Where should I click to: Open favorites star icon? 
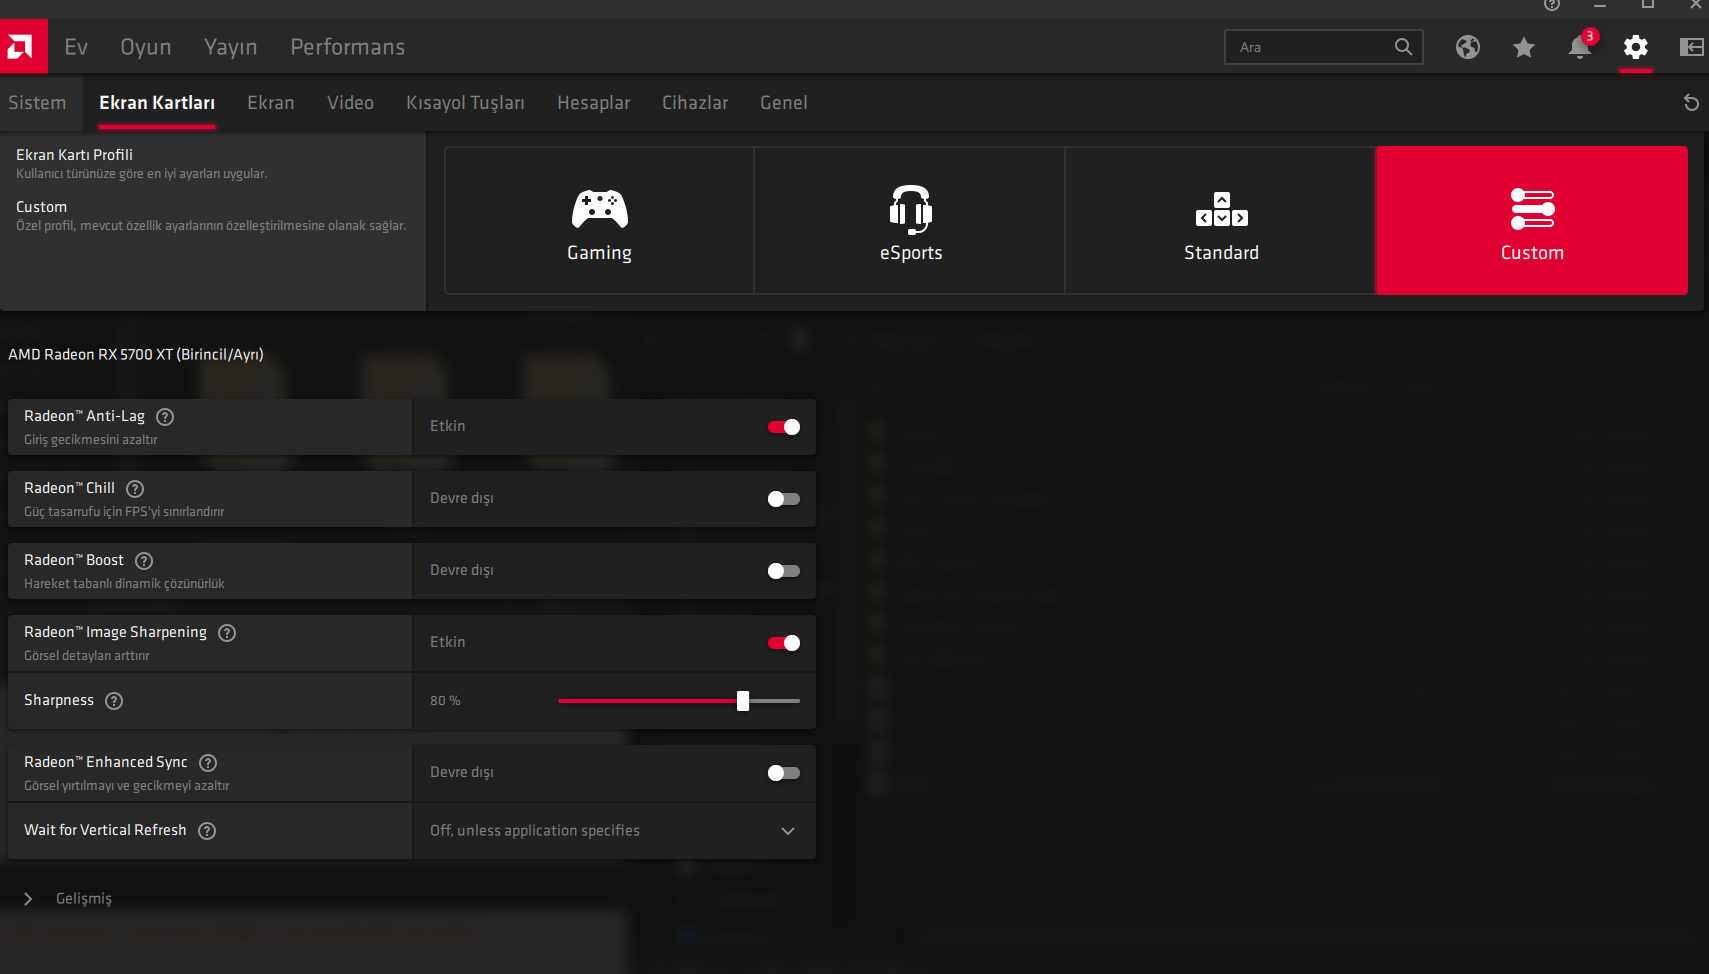coord(1523,47)
